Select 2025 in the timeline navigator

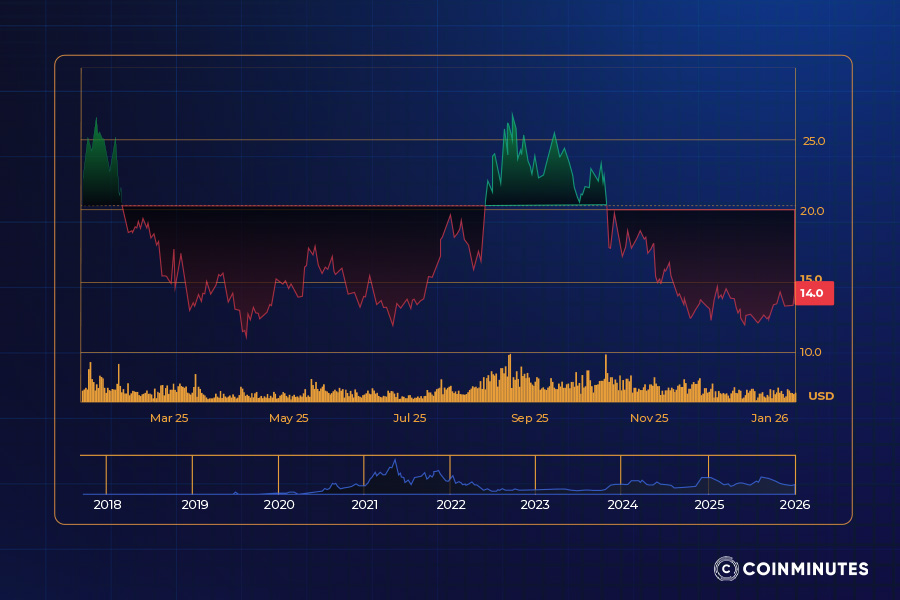click(x=708, y=505)
